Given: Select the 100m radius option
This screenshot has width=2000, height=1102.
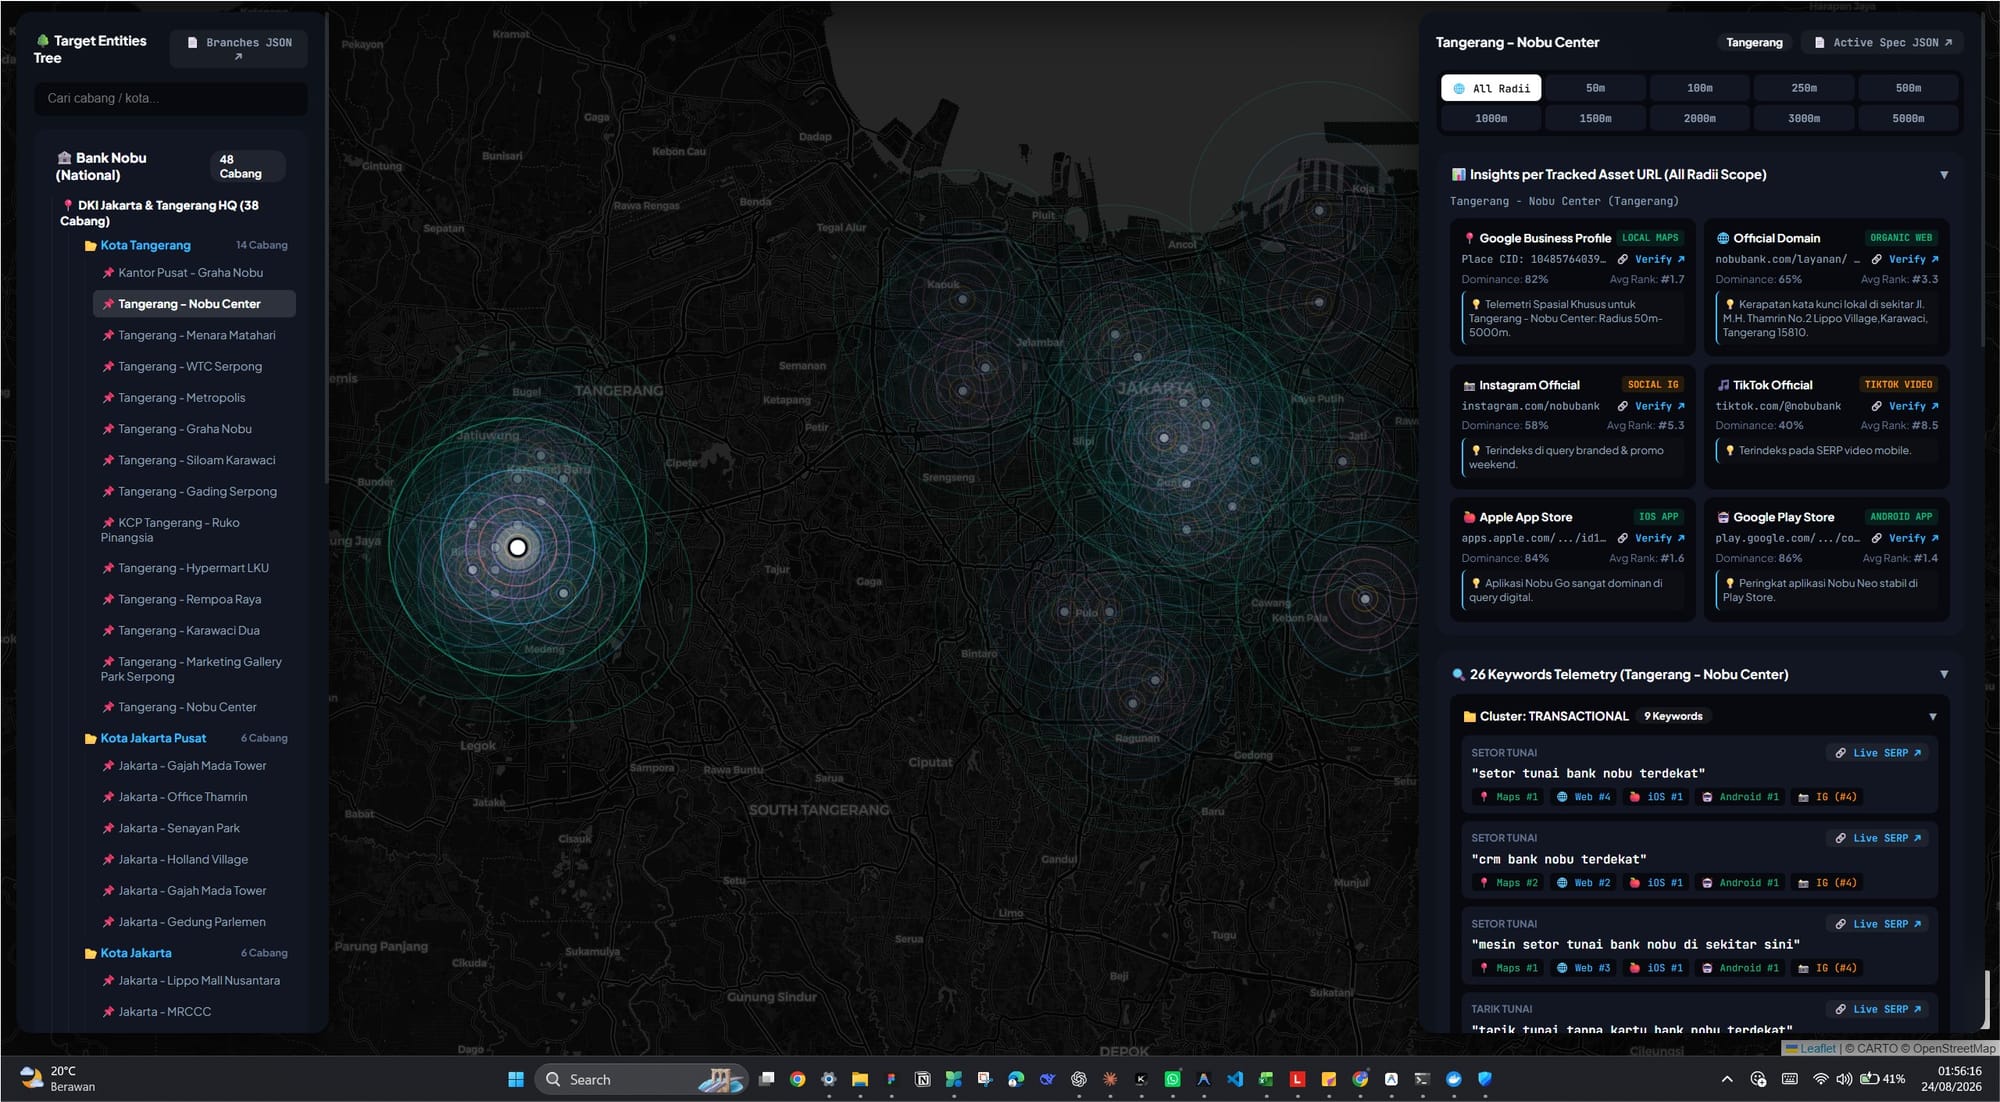Looking at the screenshot, I should tap(1699, 88).
